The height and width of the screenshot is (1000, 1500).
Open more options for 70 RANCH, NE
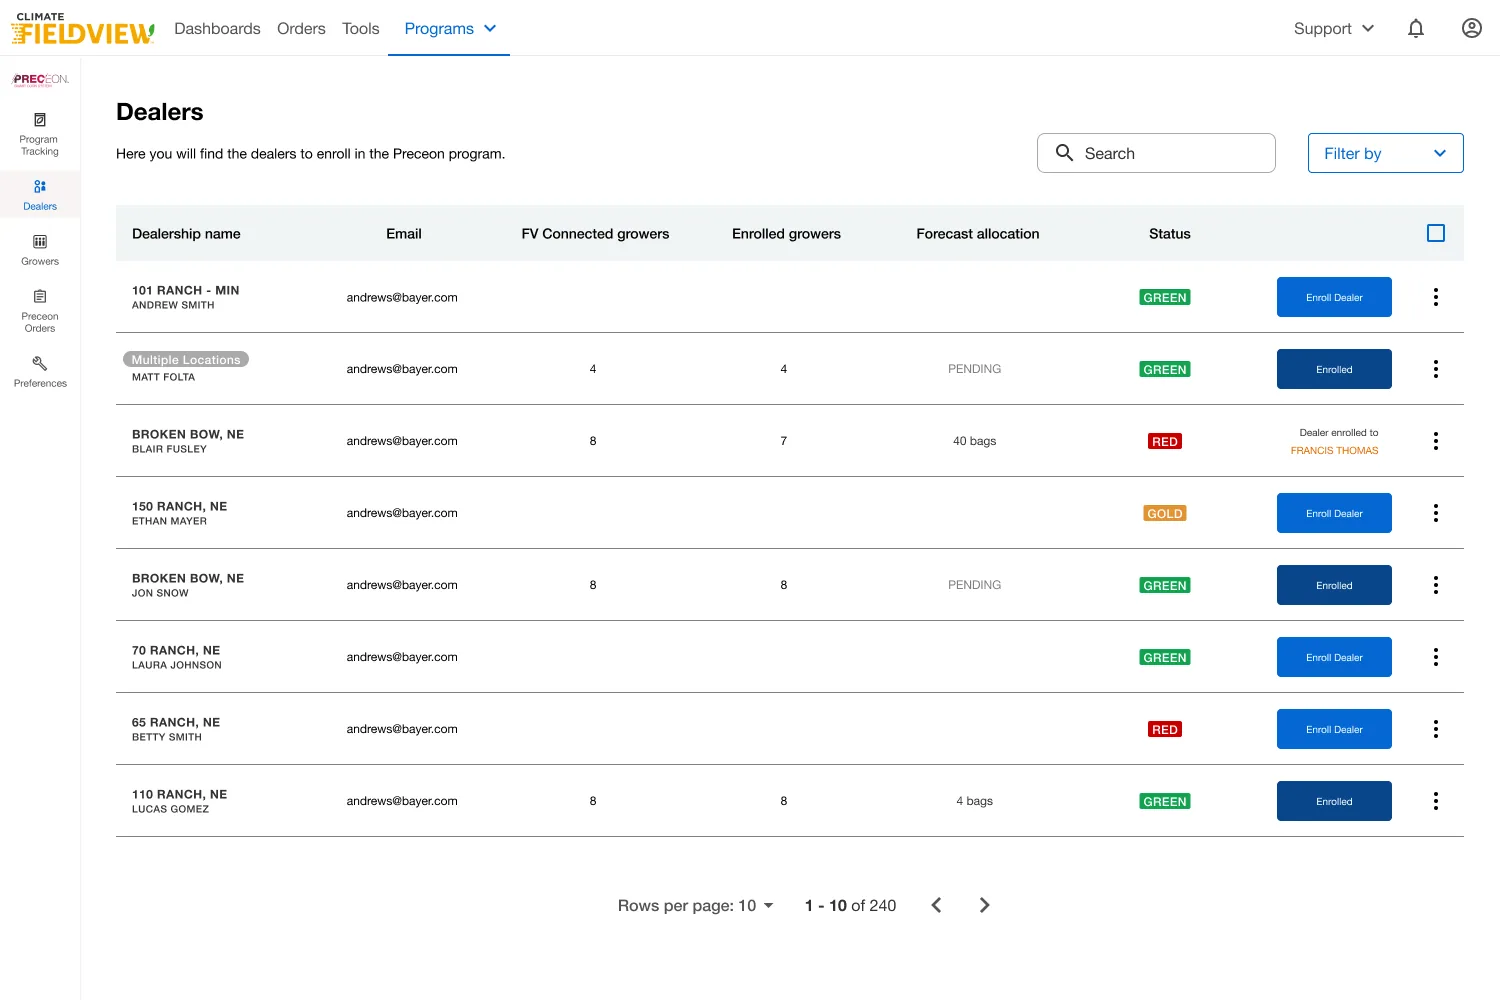(1436, 657)
